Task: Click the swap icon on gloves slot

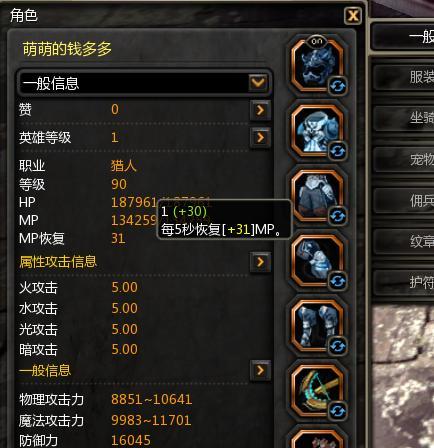Action: click(338, 281)
